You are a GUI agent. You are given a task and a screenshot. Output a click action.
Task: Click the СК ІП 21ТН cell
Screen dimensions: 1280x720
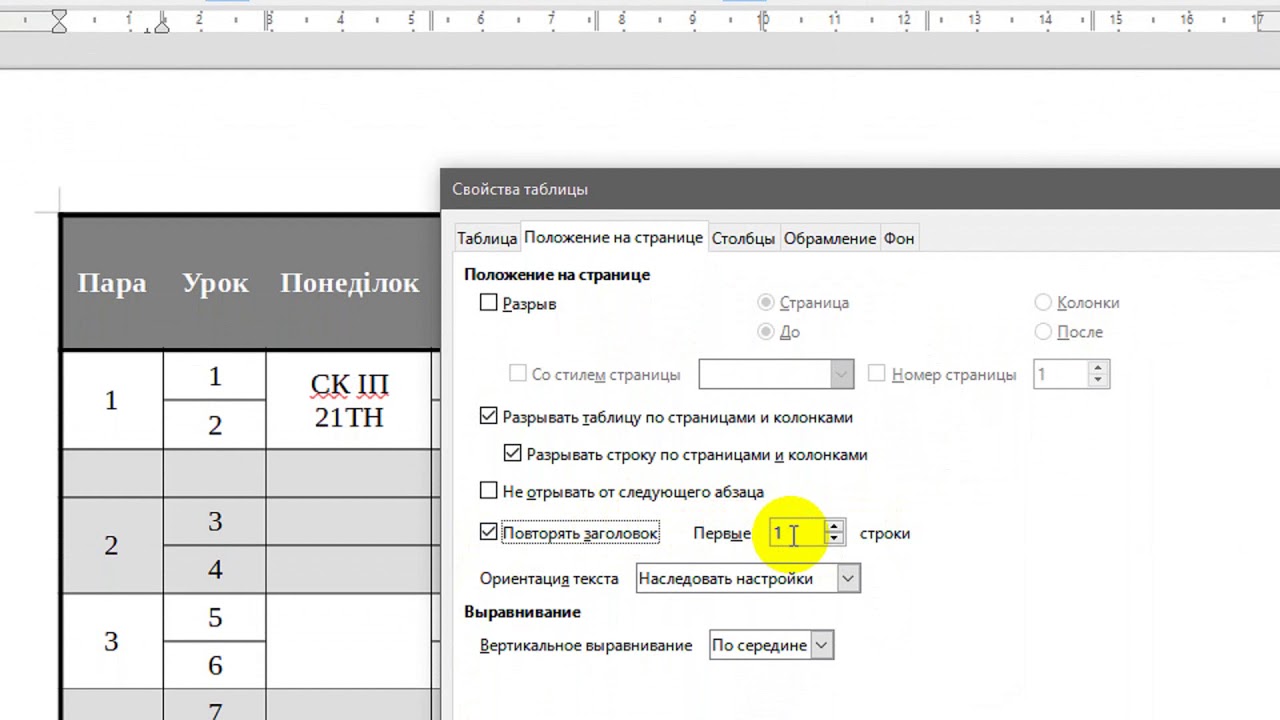click(x=349, y=400)
